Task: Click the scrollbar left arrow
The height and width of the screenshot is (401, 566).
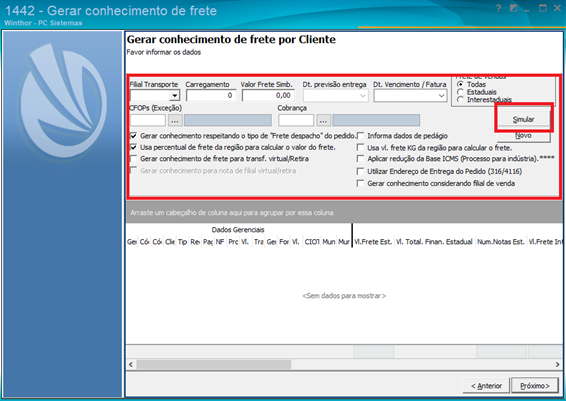Action: pyautogui.click(x=131, y=365)
